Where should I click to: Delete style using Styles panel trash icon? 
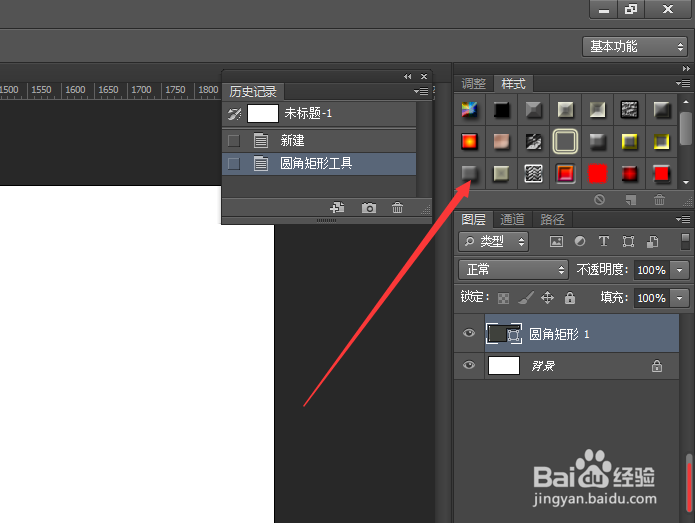coord(660,200)
